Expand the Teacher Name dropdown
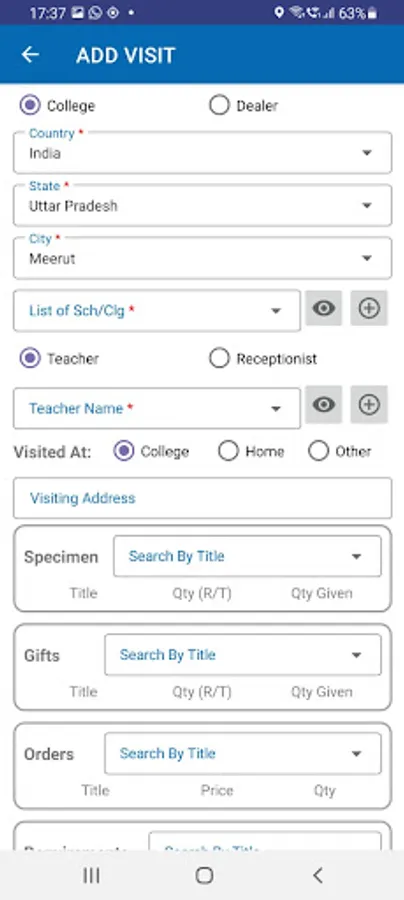This screenshot has height=900, width=404. coord(157,408)
